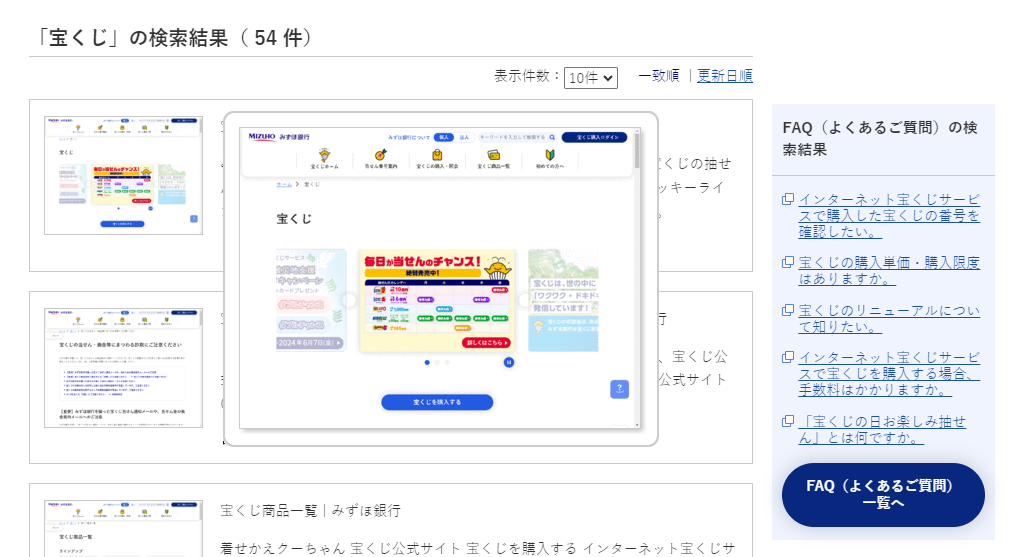Click the MIZUHO みずほ銀行 logo in preview
Image resolution: width=1023 pixels, height=557 pixels.
pos(279,137)
